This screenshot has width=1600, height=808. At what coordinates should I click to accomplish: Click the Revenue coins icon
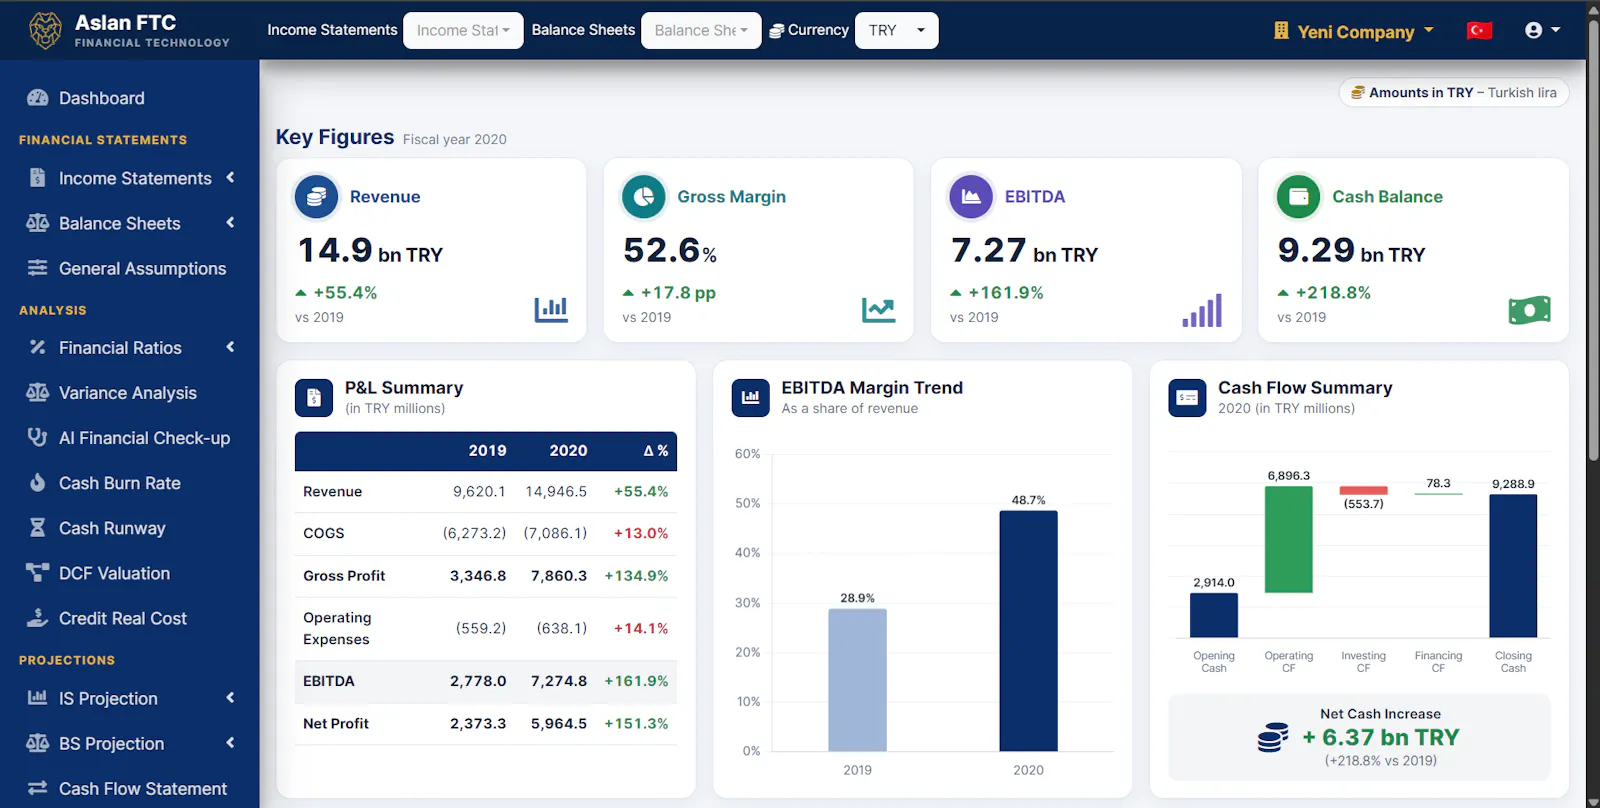(316, 197)
